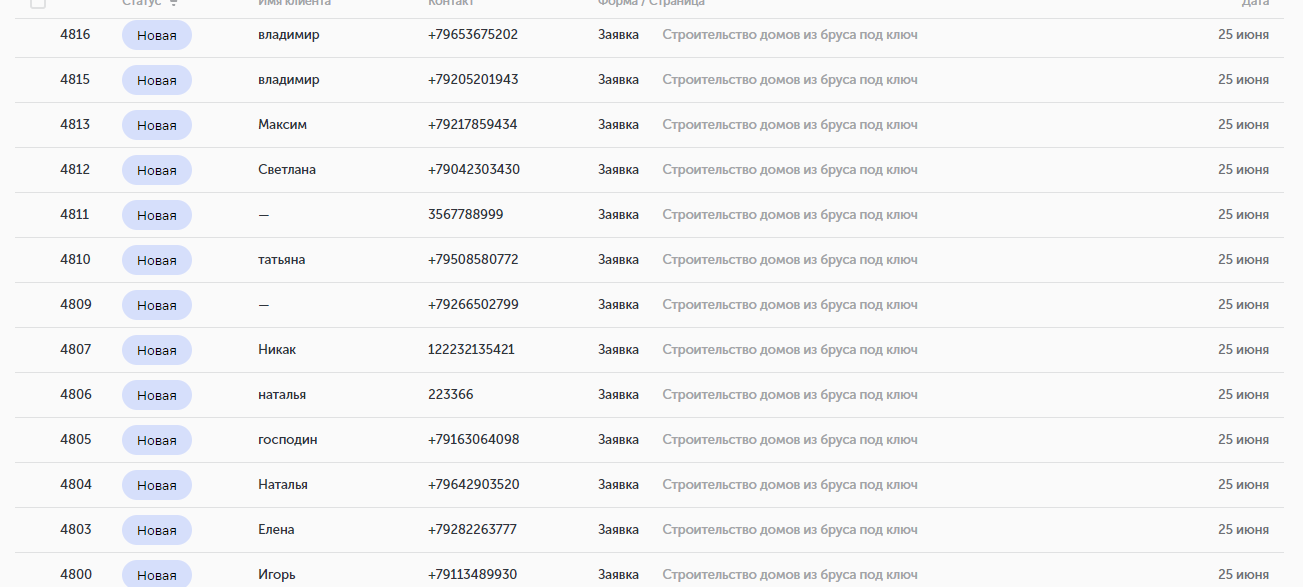
Task: Open the Заявка form of lead 4810
Action: click(x=618, y=260)
